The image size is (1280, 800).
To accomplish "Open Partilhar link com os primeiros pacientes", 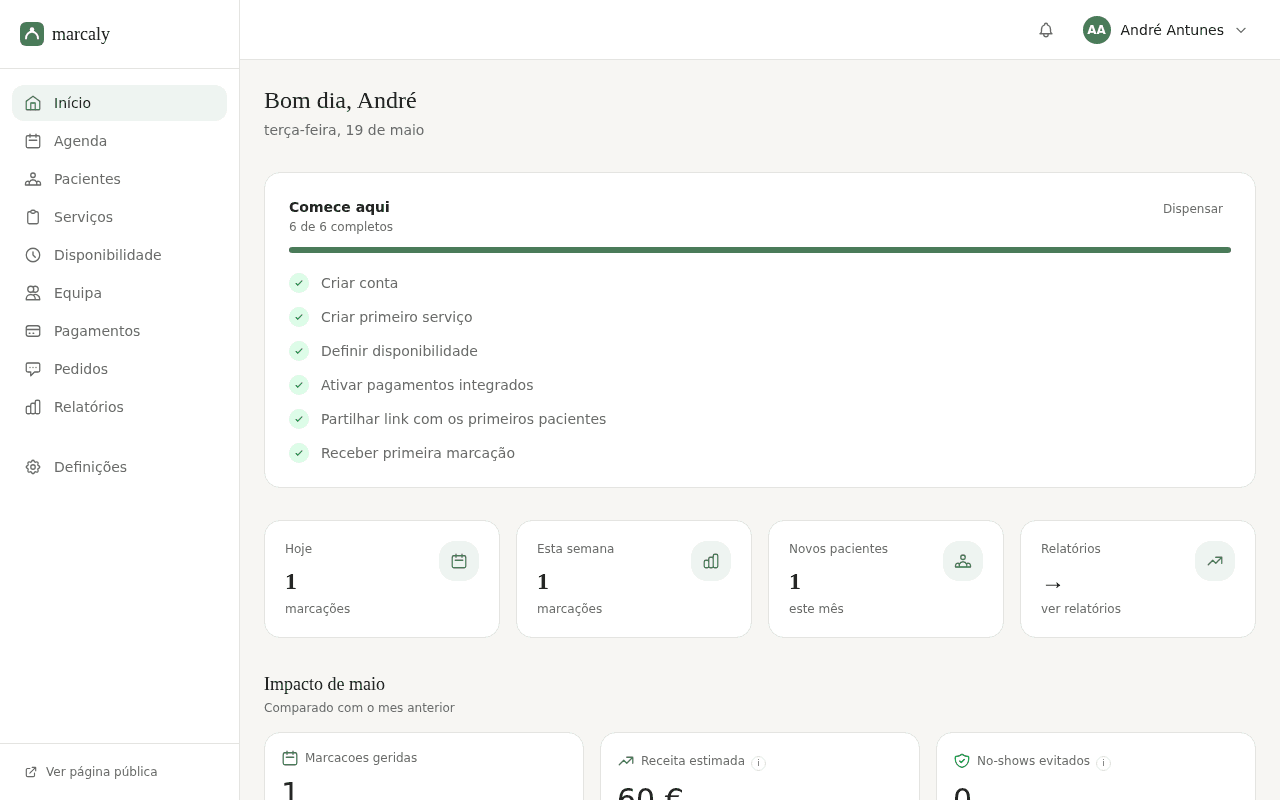I will click(463, 419).
